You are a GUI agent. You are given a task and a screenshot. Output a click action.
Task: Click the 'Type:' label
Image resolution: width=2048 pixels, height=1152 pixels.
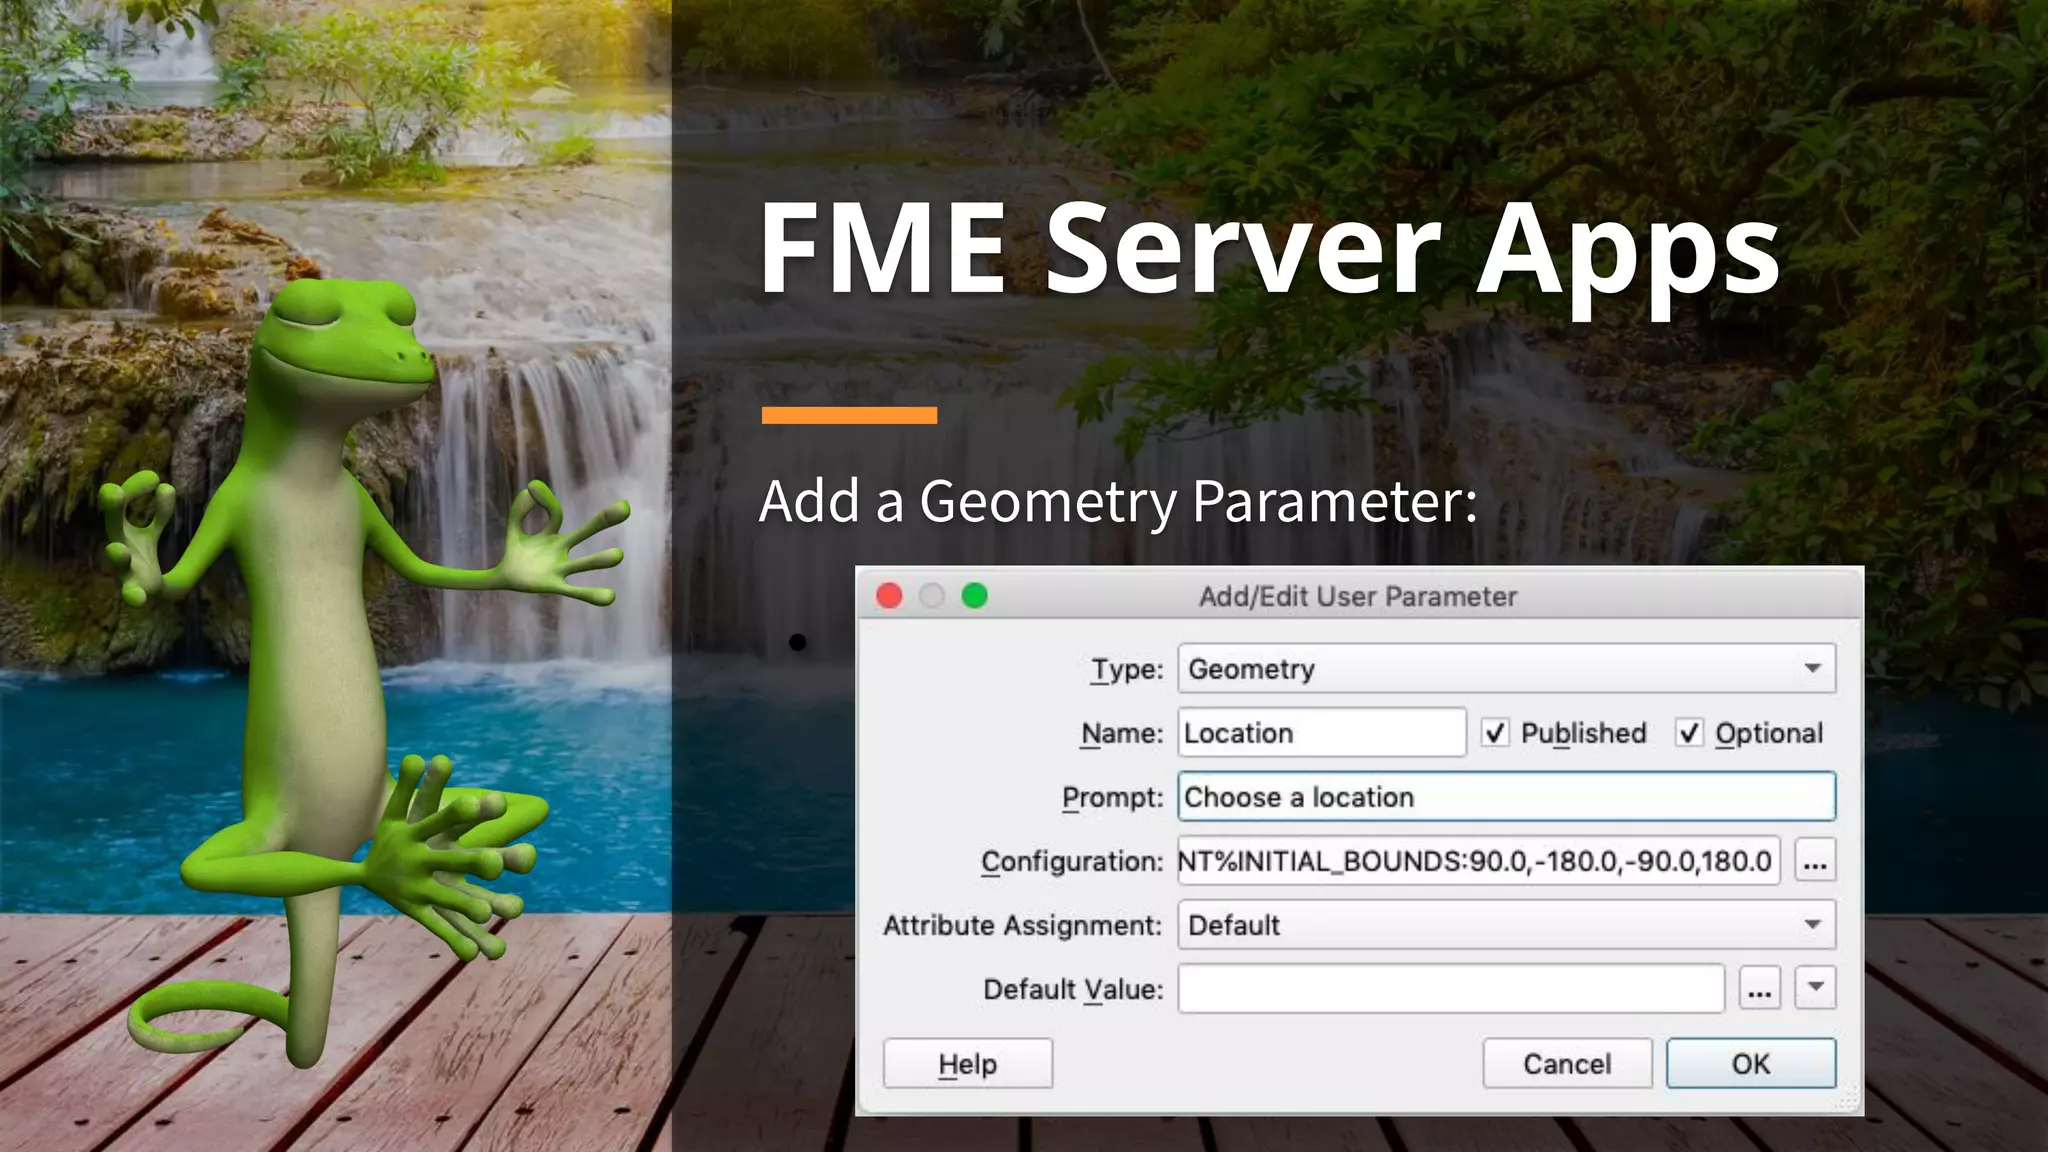1127,669
